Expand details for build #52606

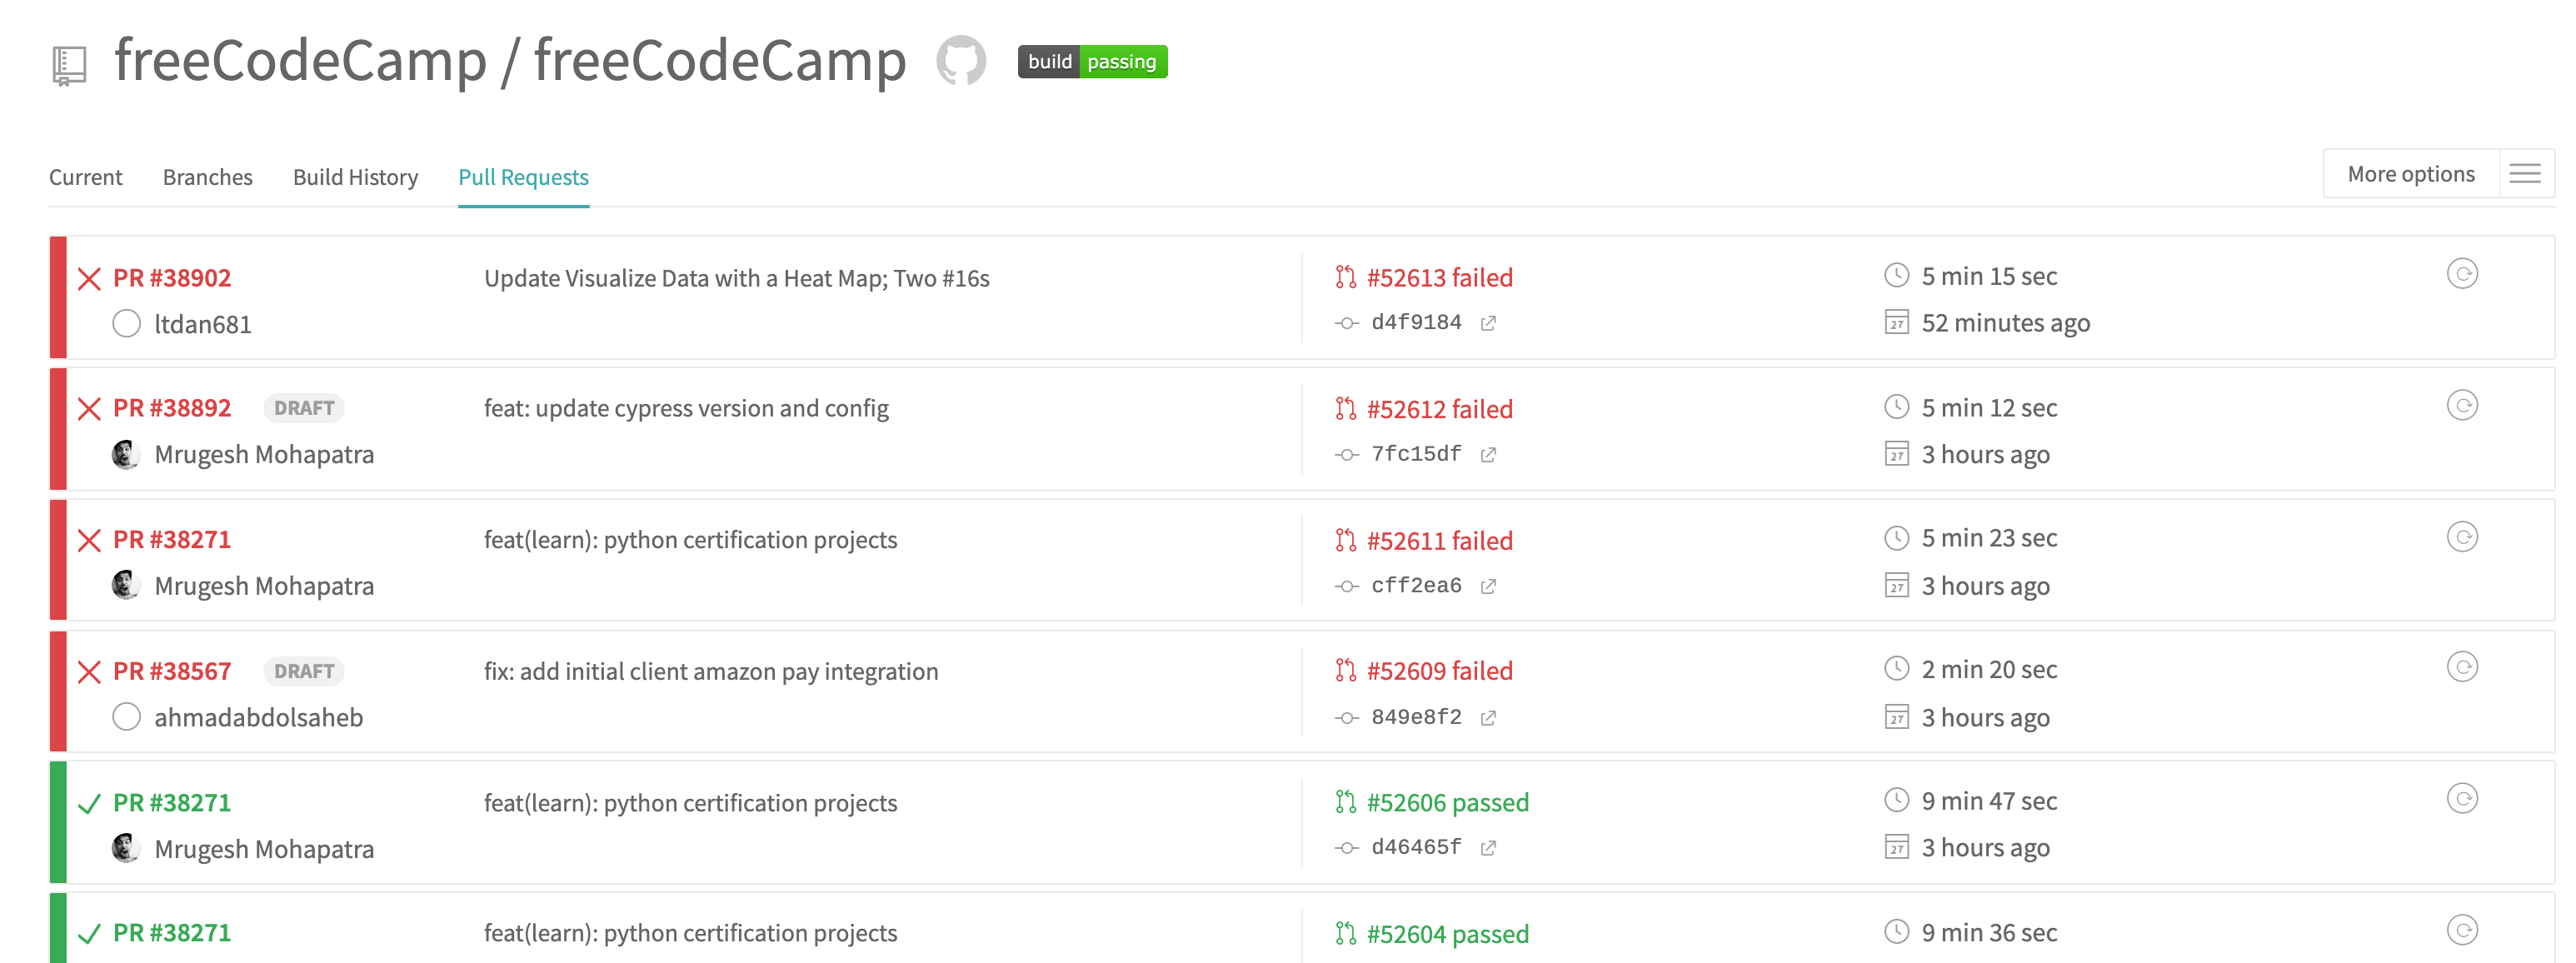coord(1447,801)
